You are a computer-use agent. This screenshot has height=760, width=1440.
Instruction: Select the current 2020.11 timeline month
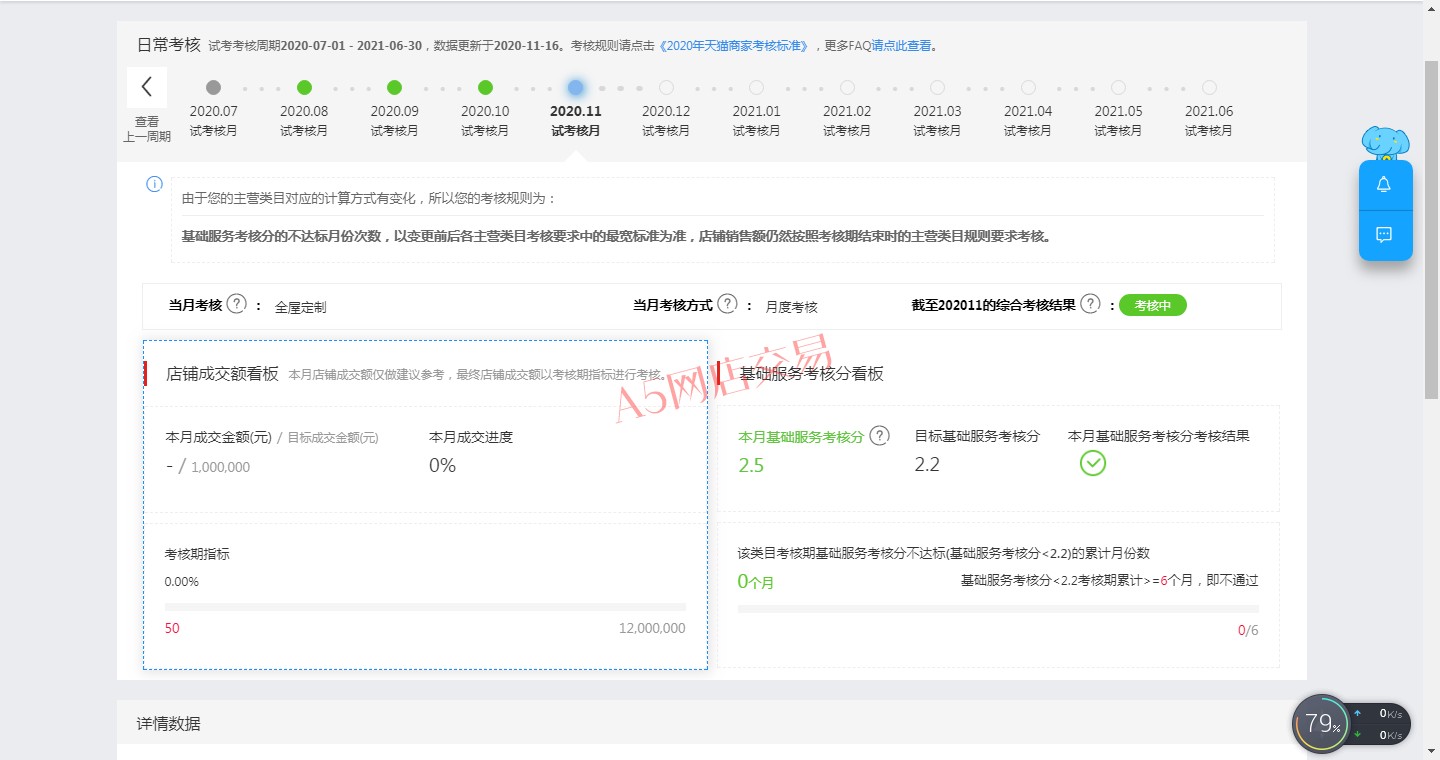pyautogui.click(x=575, y=87)
